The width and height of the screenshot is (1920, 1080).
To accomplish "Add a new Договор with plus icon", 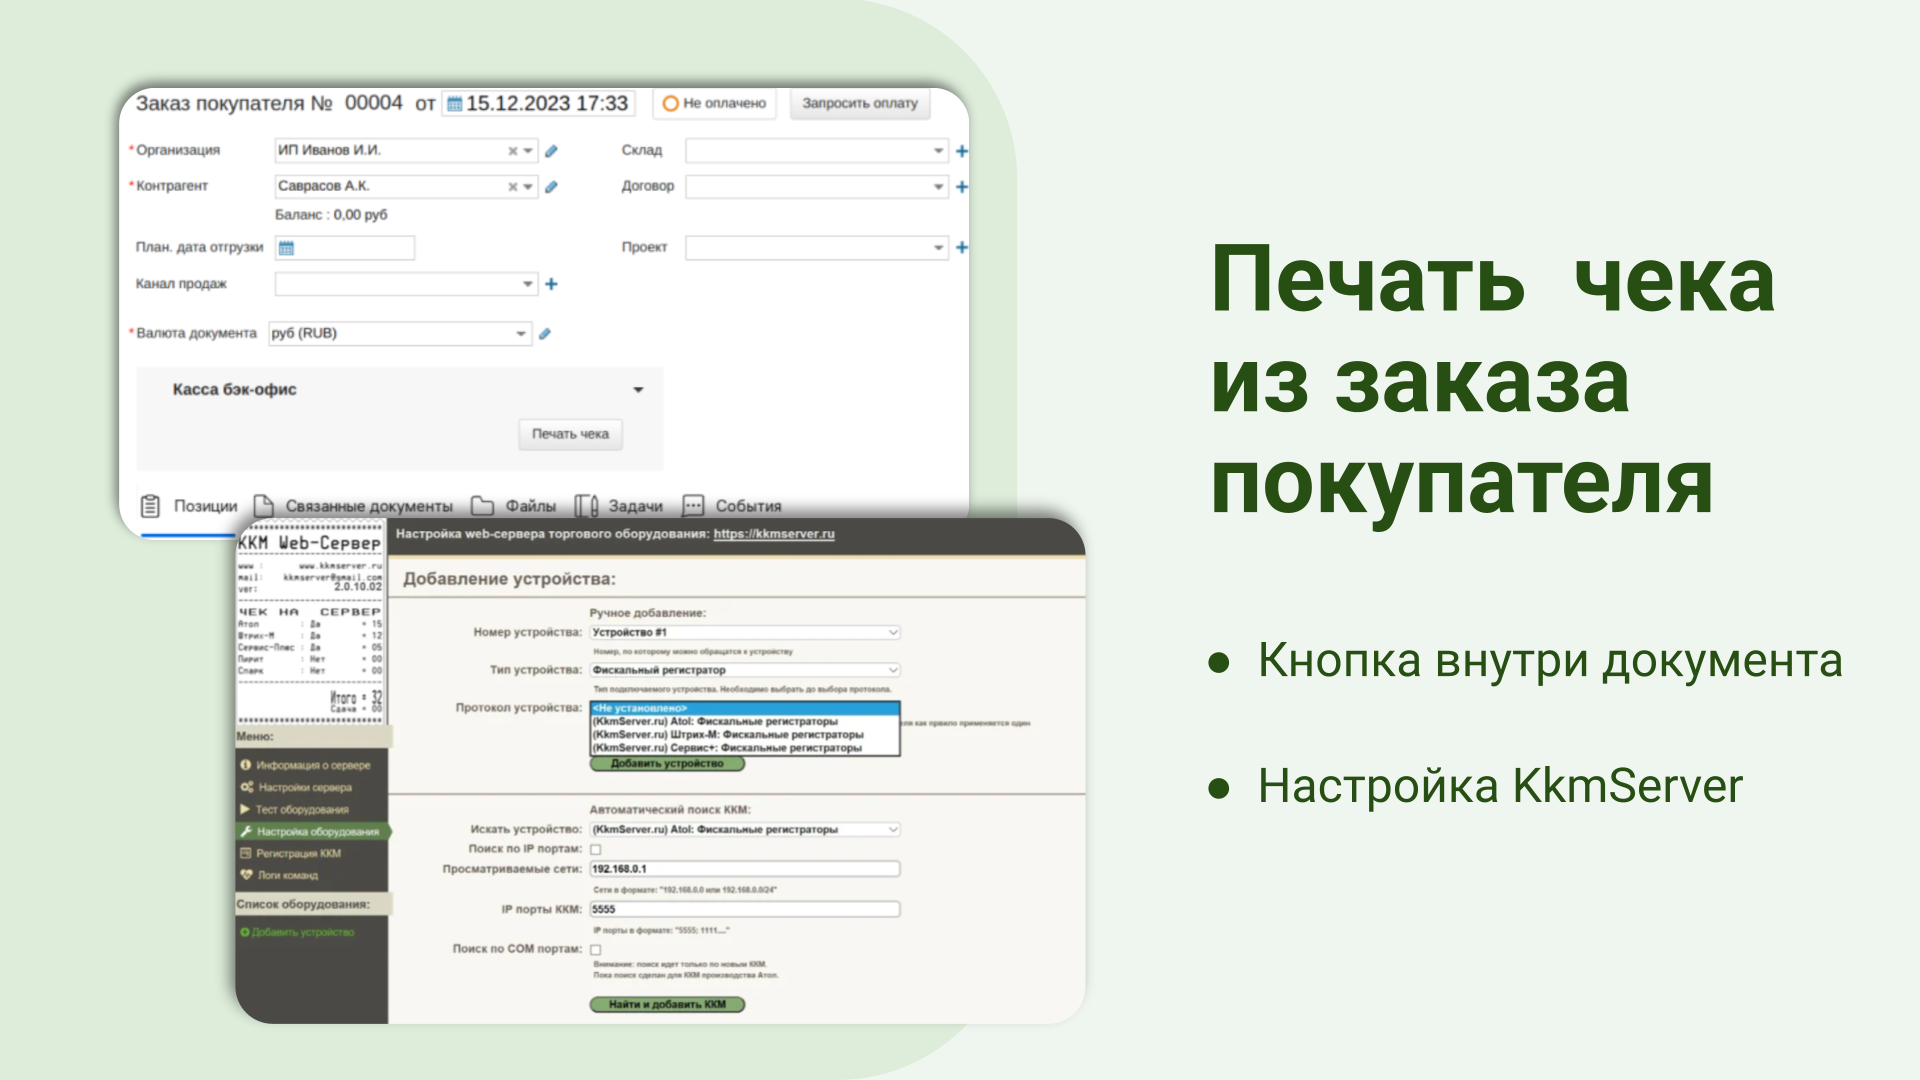I will pos(962,187).
